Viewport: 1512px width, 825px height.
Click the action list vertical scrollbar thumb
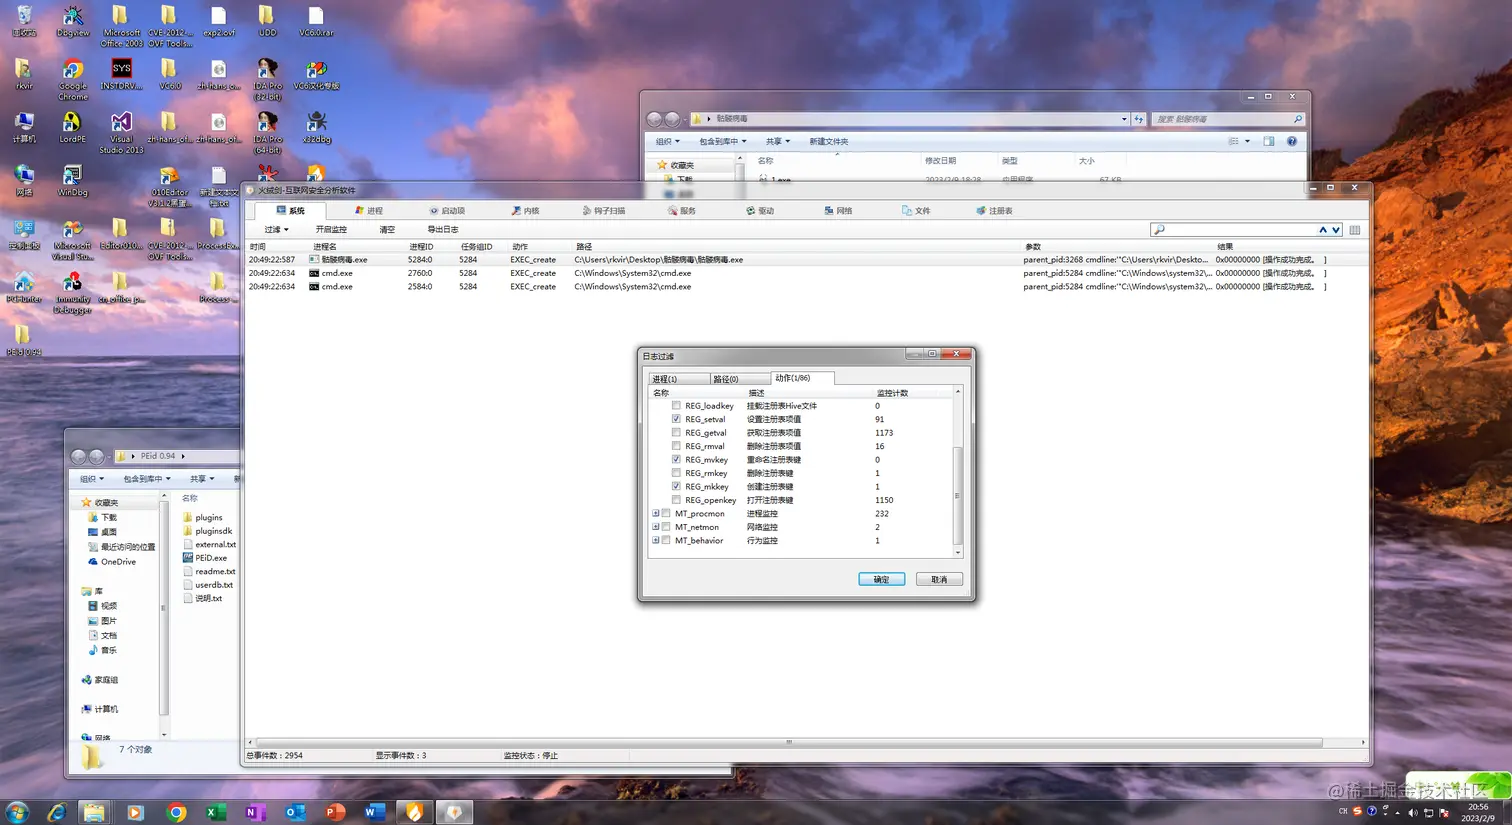pos(958,495)
